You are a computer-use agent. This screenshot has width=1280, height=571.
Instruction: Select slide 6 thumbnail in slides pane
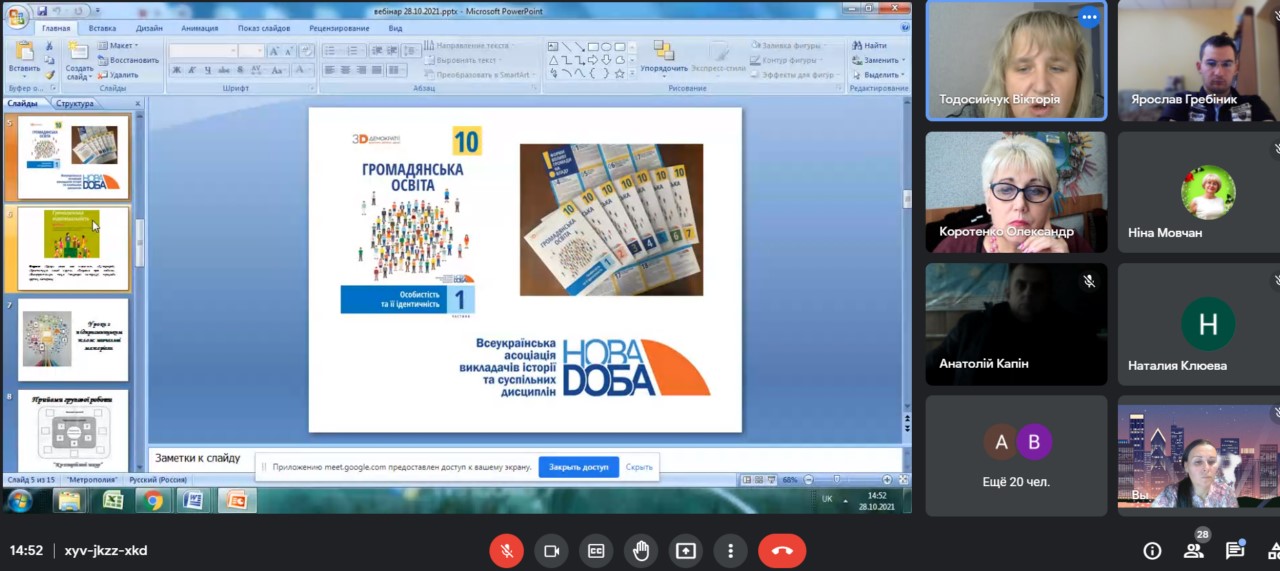tap(73, 247)
